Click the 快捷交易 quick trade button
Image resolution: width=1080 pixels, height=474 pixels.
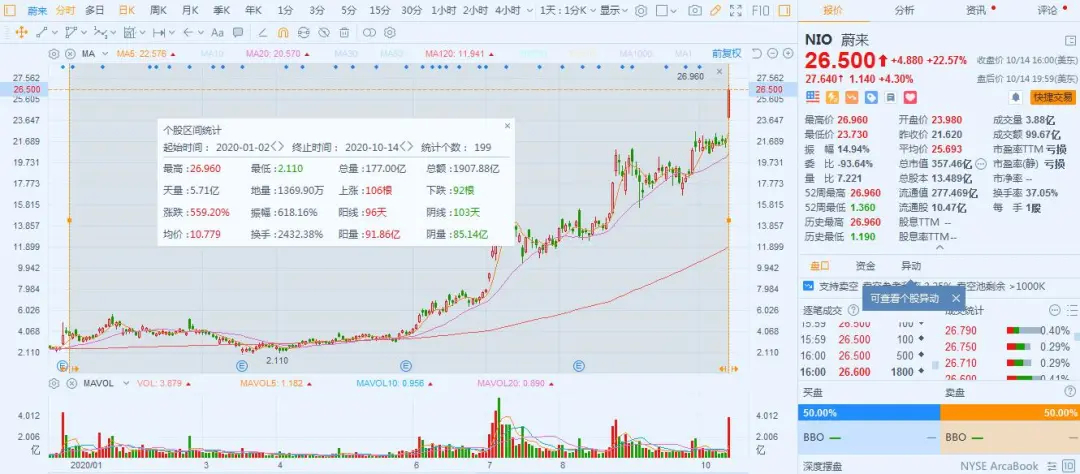pos(1053,97)
